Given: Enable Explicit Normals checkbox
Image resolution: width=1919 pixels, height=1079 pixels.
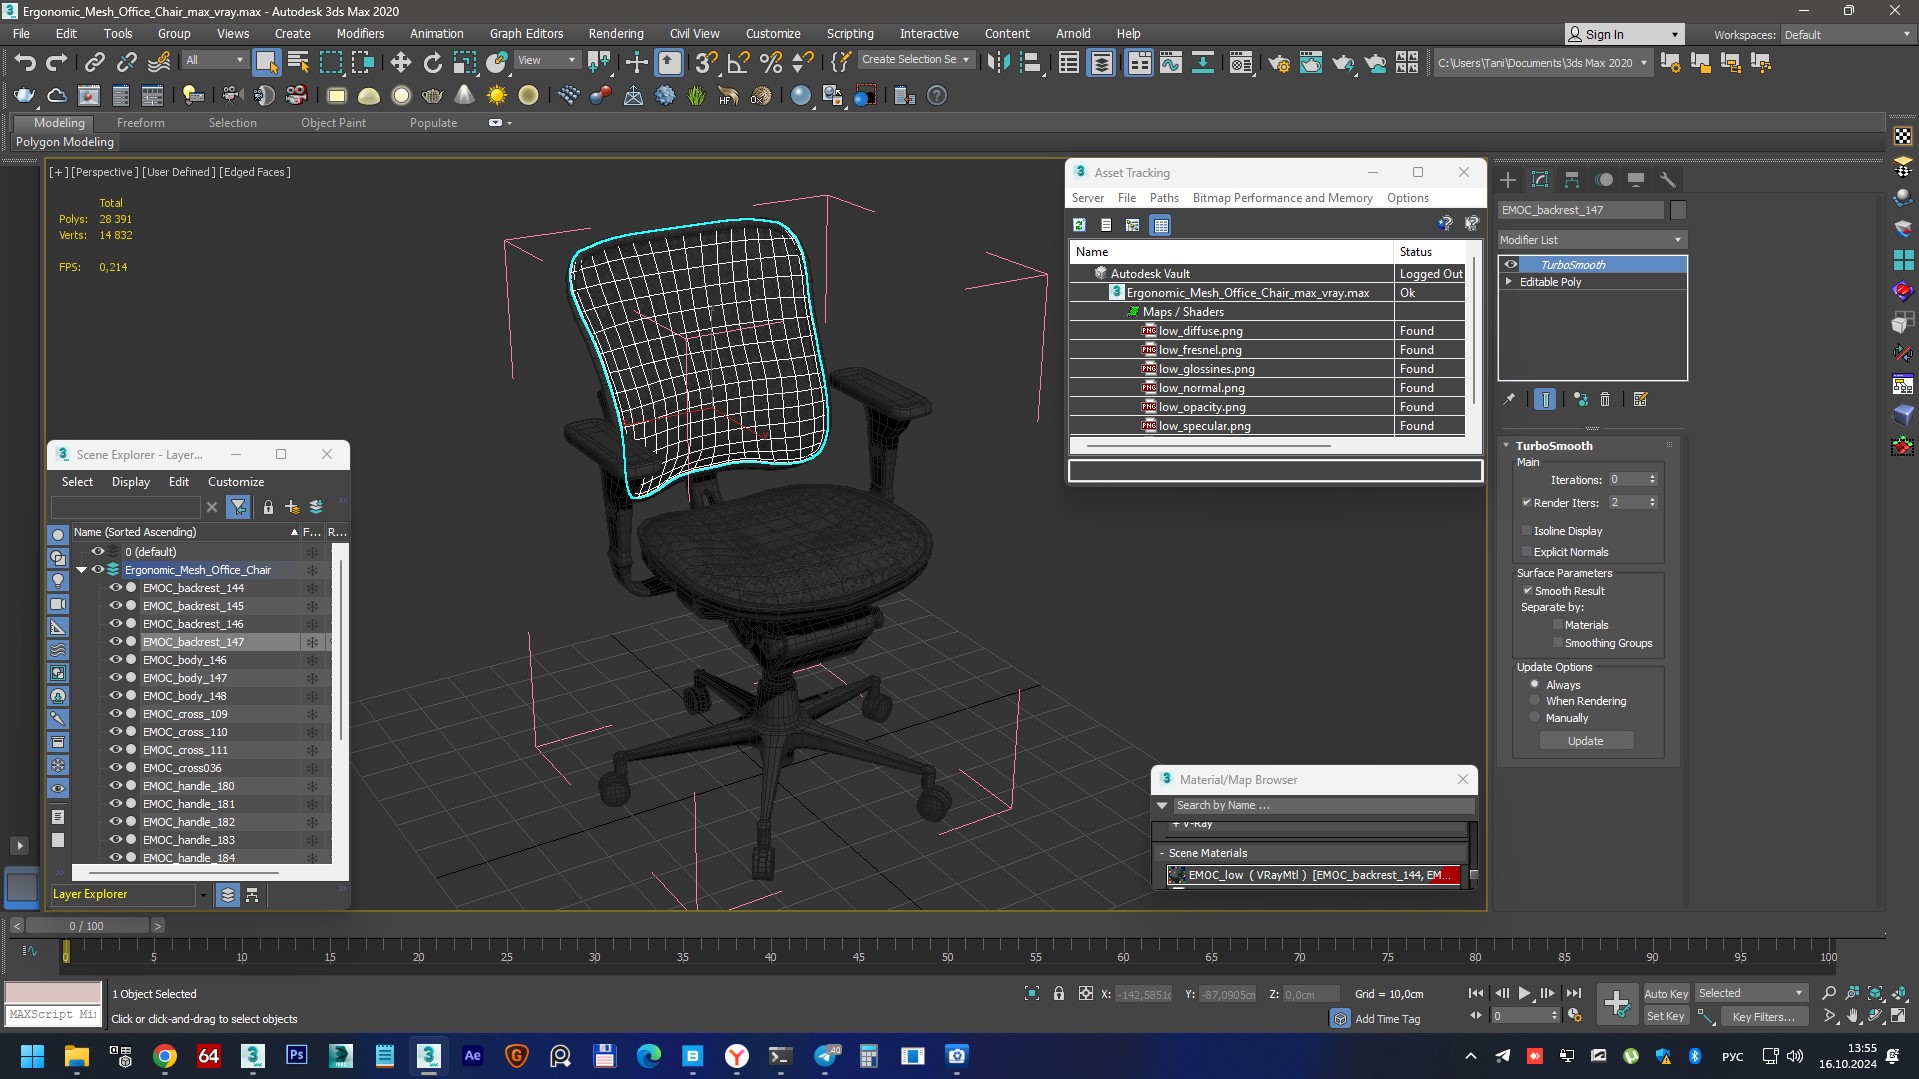Looking at the screenshot, I should (1527, 552).
